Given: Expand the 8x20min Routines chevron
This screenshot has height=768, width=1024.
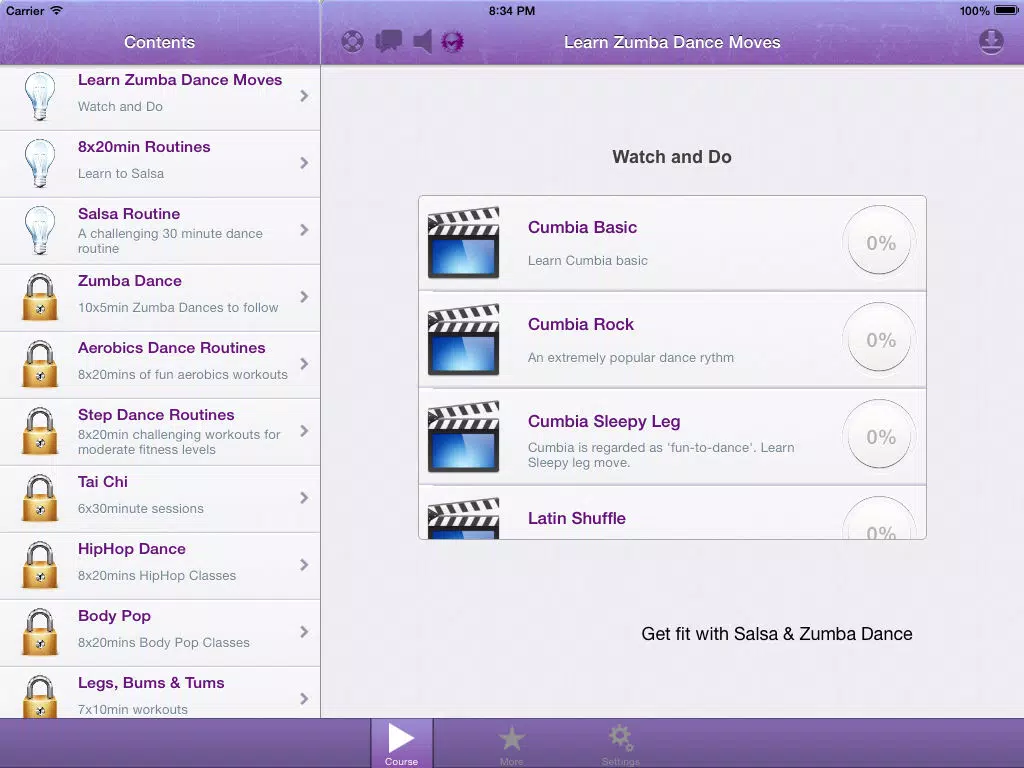Looking at the screenshot, I should point(304,163).
